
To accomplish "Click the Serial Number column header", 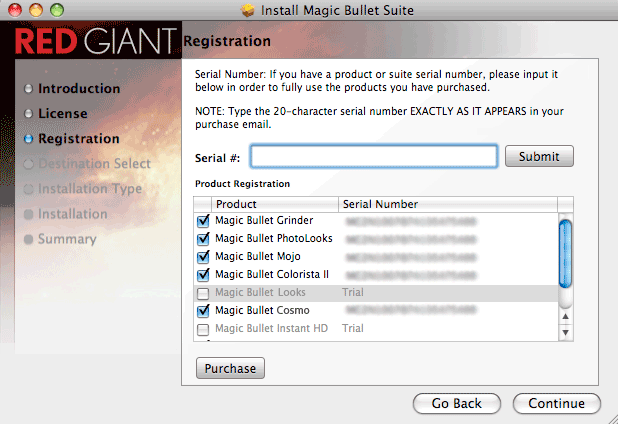I will pyautogui.click(x=448, y=204).
